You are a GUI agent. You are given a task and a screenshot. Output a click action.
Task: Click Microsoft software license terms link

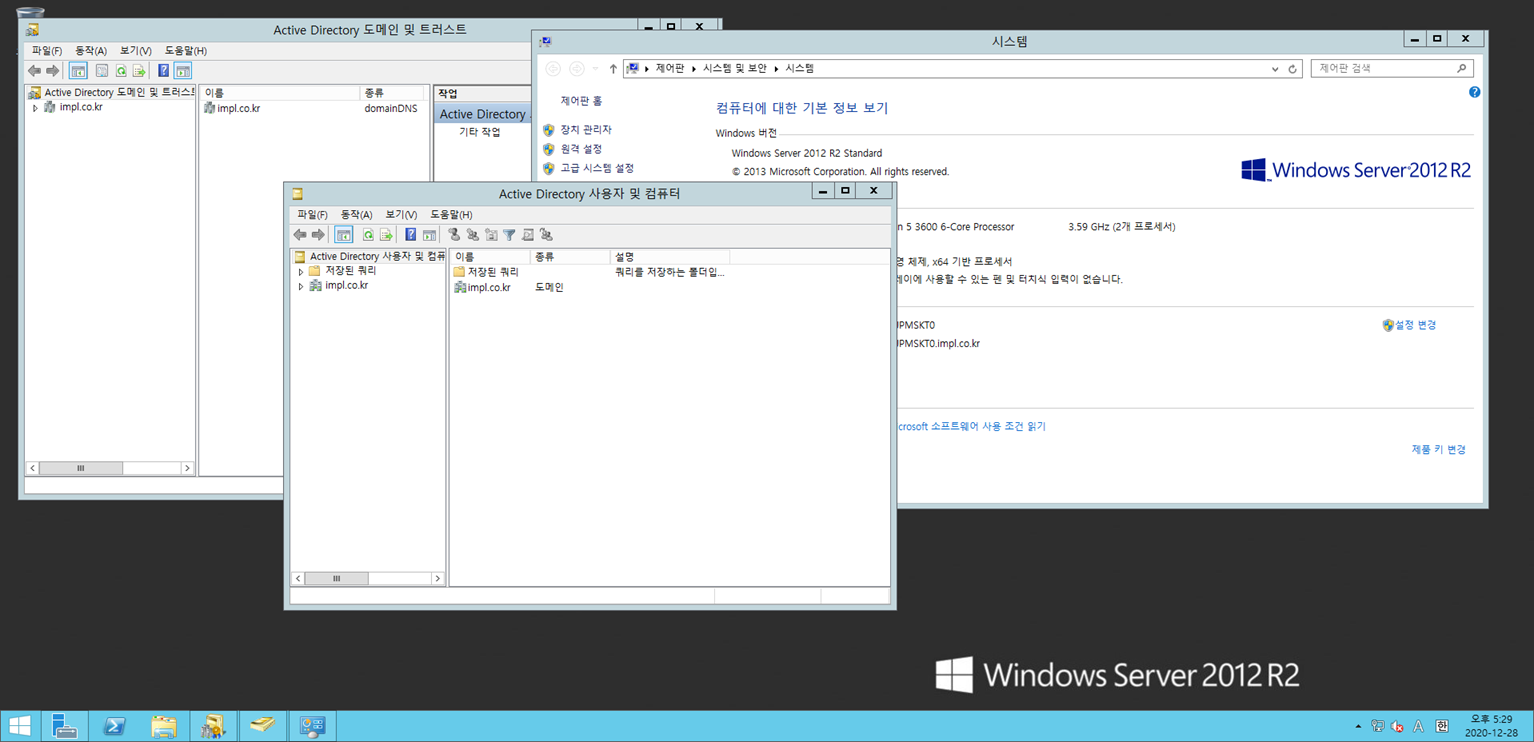[x=971, y=426]
